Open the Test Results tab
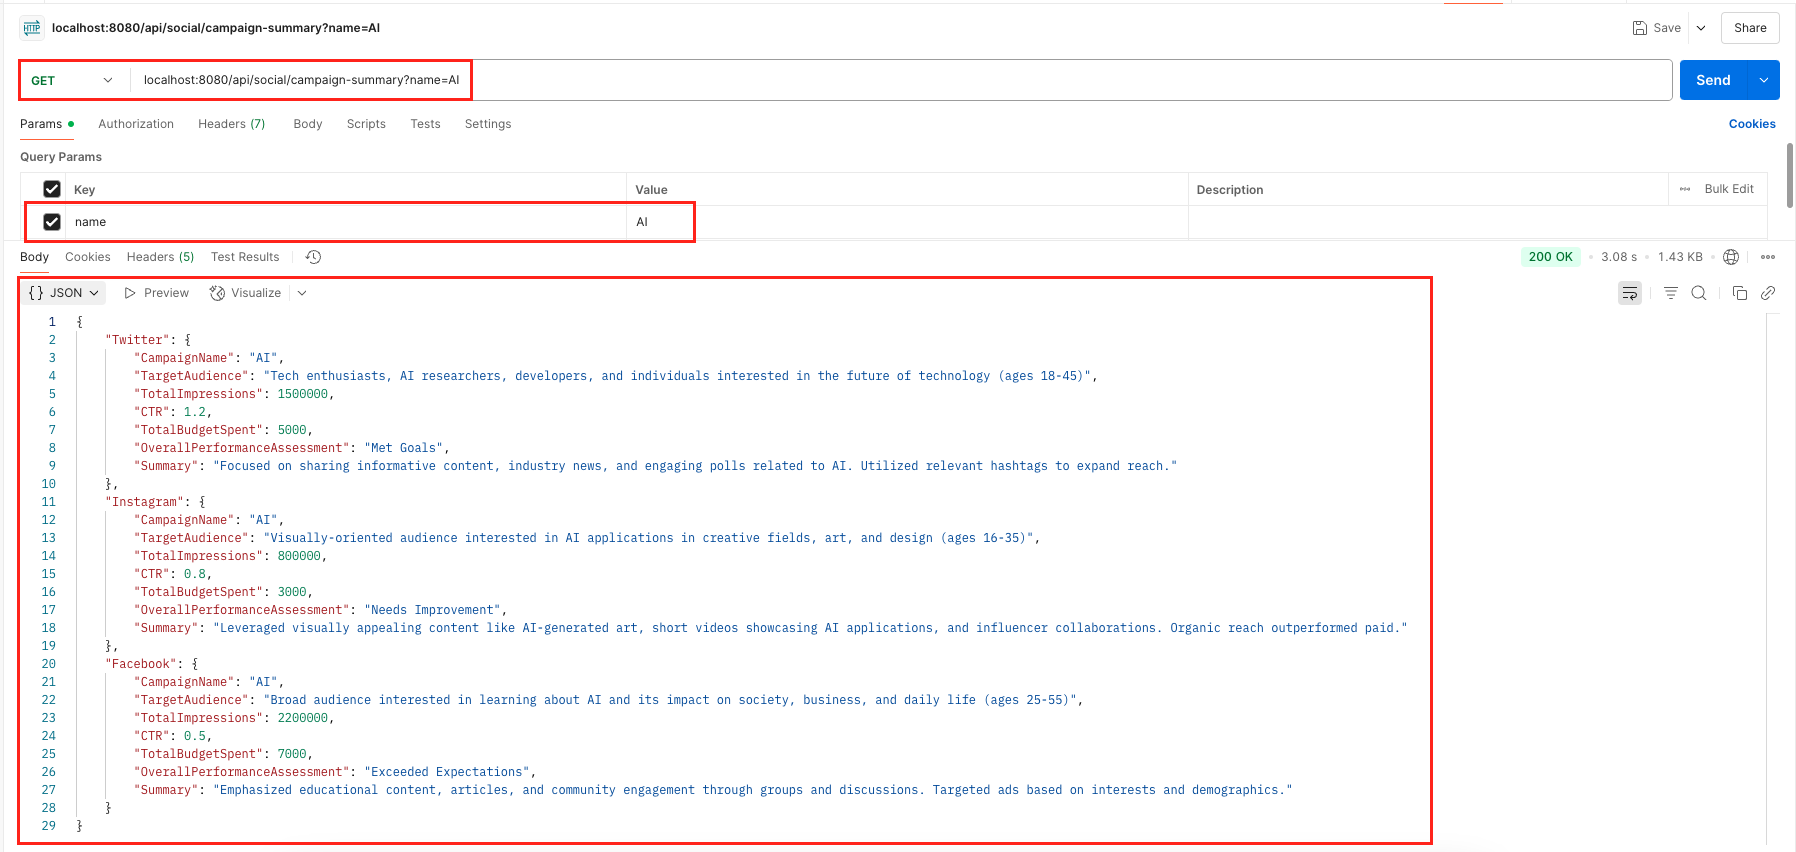The image size is (1796, 852). pyautogui.click(x=245, y=257)
